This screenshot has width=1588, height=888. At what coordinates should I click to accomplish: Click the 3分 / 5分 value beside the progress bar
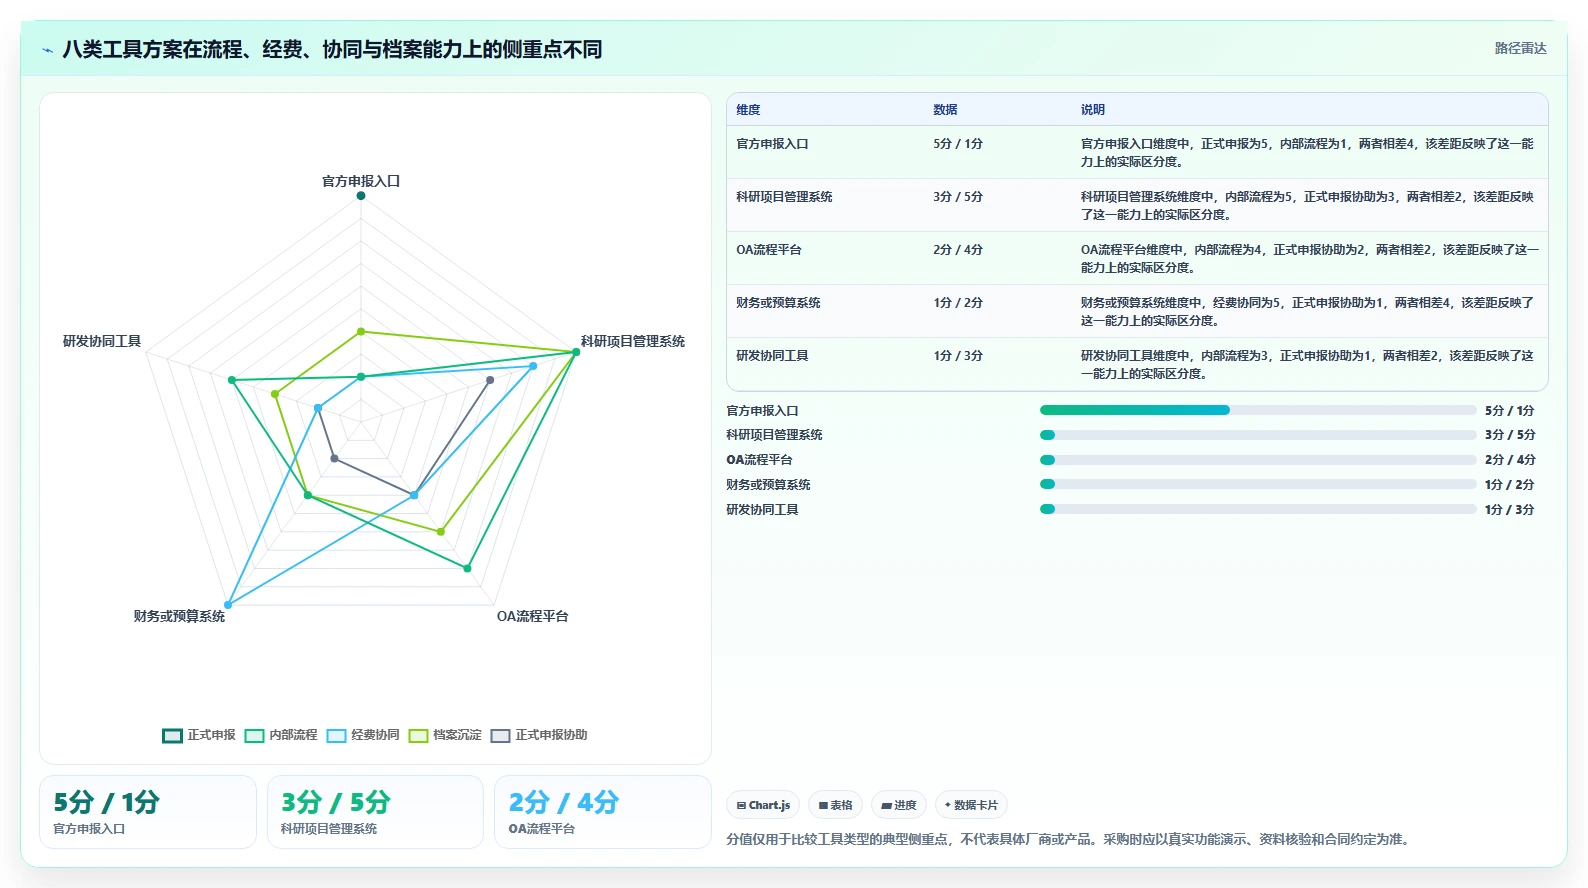click(1510, 435)
